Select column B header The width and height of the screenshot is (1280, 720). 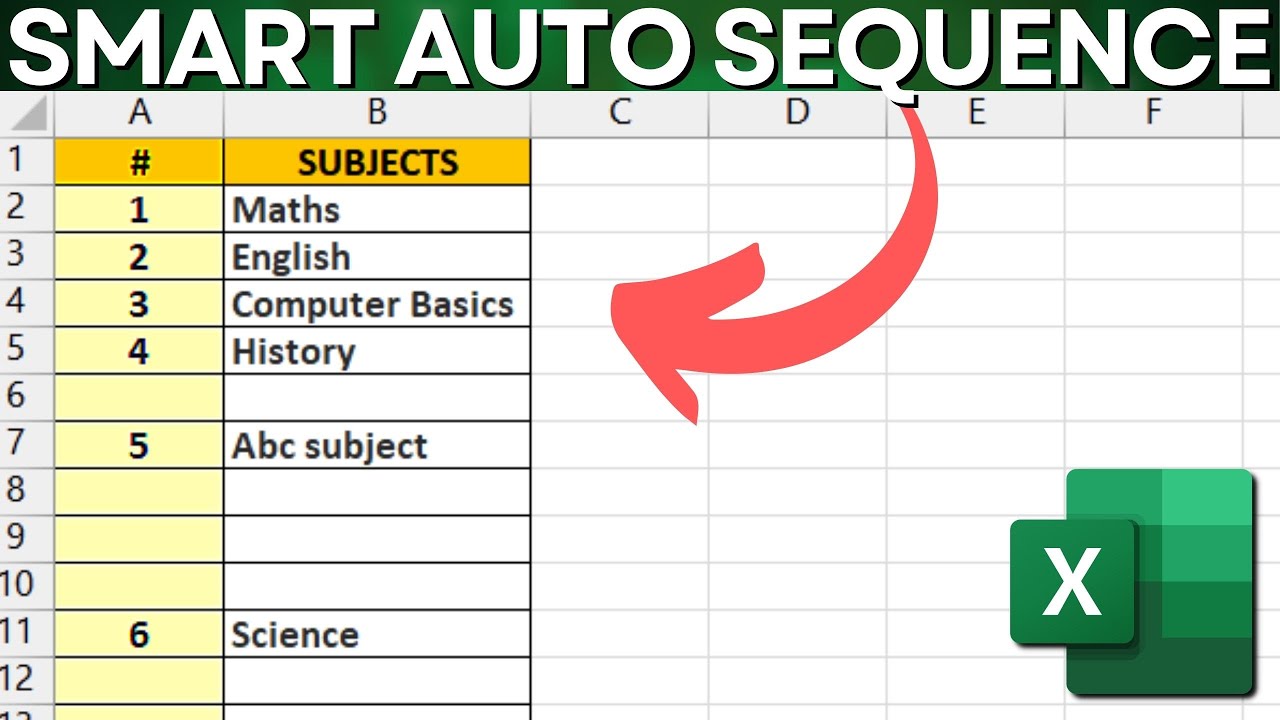(x=377, y=113)
